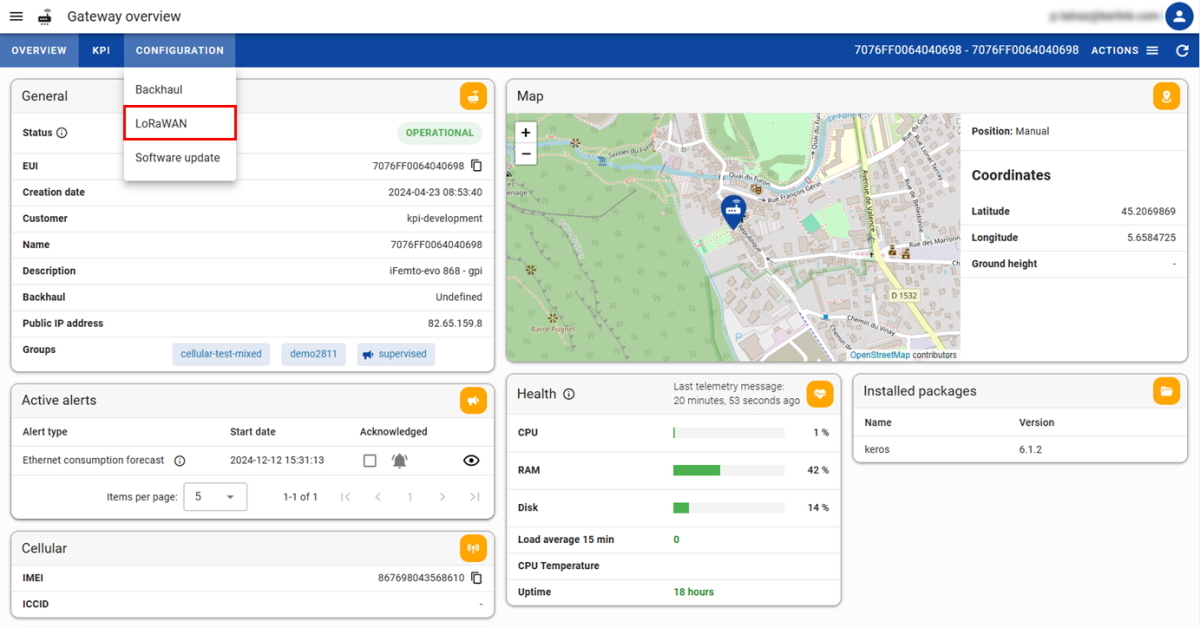Open the user account avatar

click(1177, 16)
